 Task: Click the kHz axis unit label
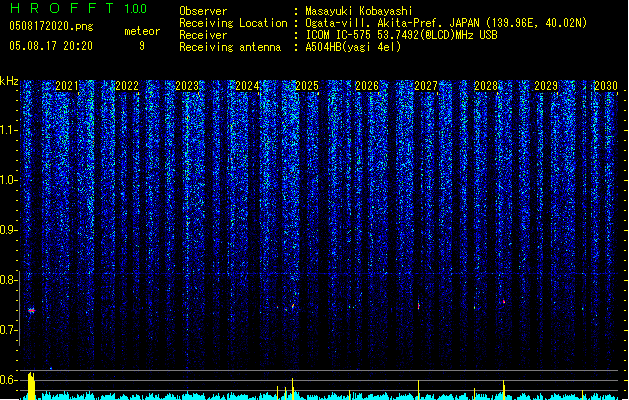tap(9, 81)
